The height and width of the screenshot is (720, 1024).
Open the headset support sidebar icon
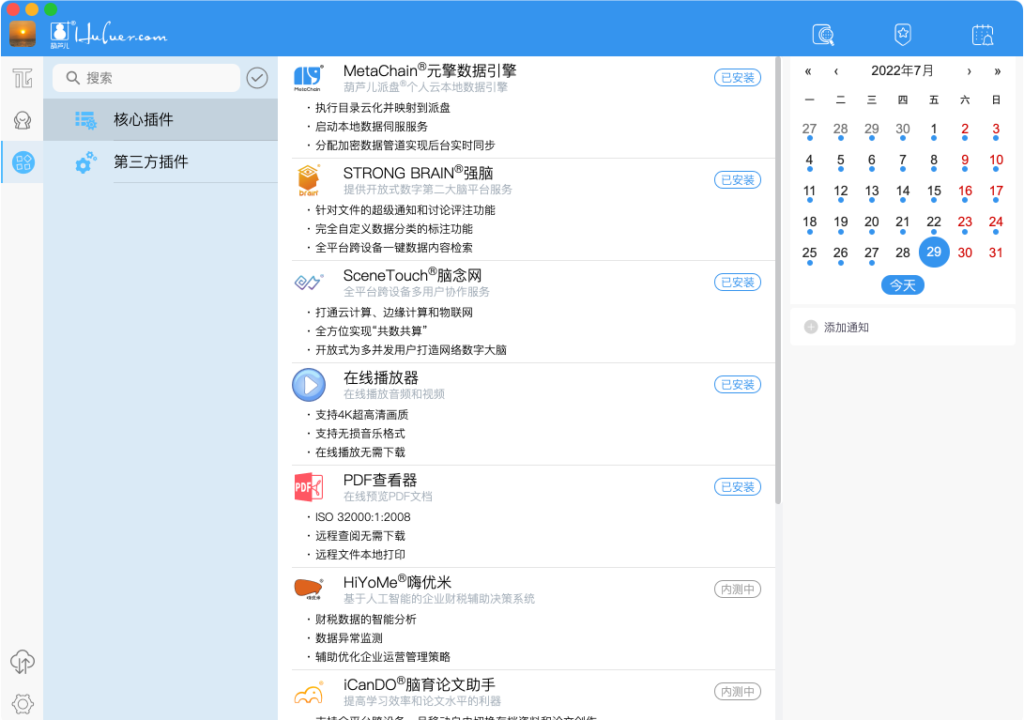(x=22, y=120)
